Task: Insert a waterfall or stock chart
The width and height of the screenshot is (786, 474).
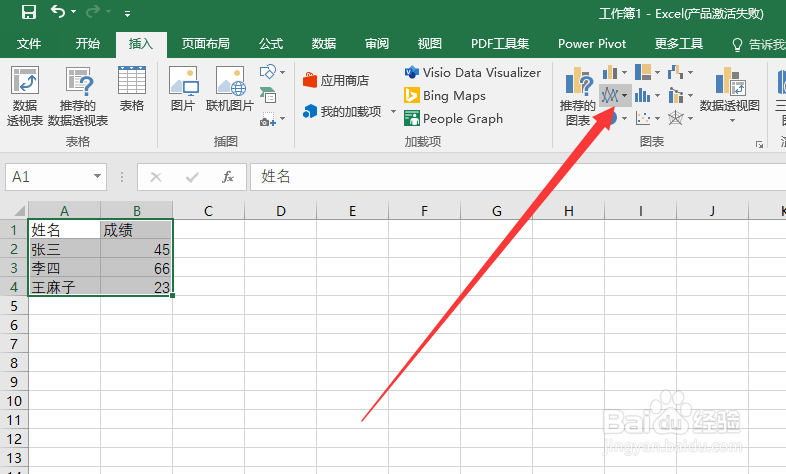Action: click(676, 72)
